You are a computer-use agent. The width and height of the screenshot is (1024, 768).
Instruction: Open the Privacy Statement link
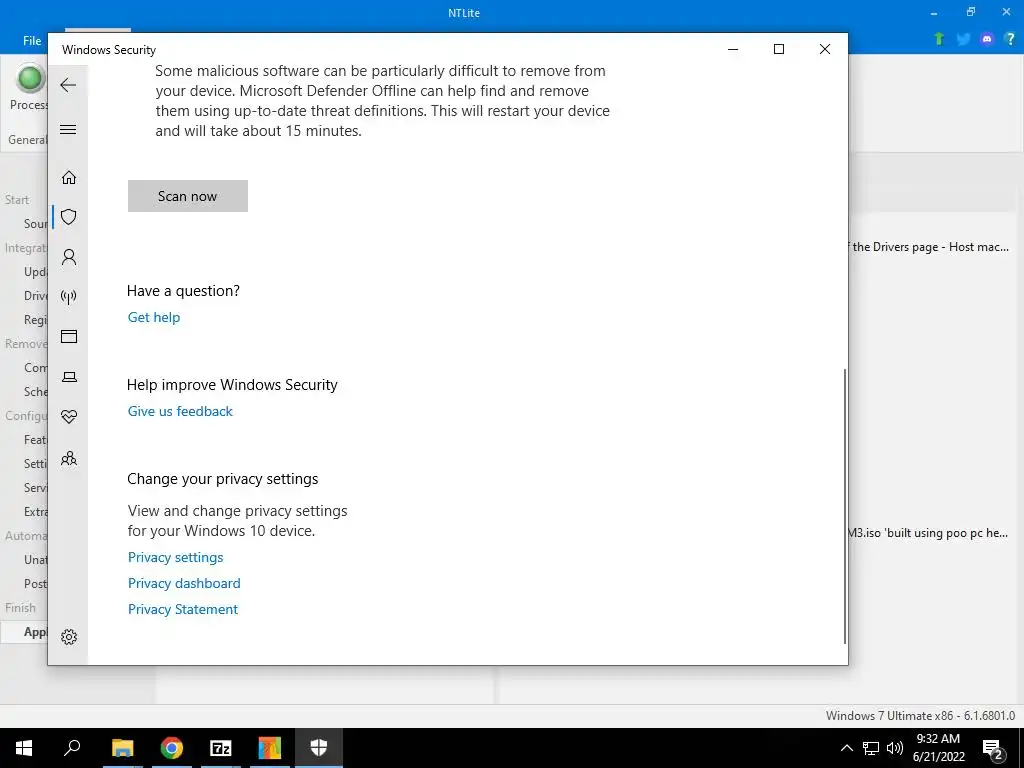point(183,609)
